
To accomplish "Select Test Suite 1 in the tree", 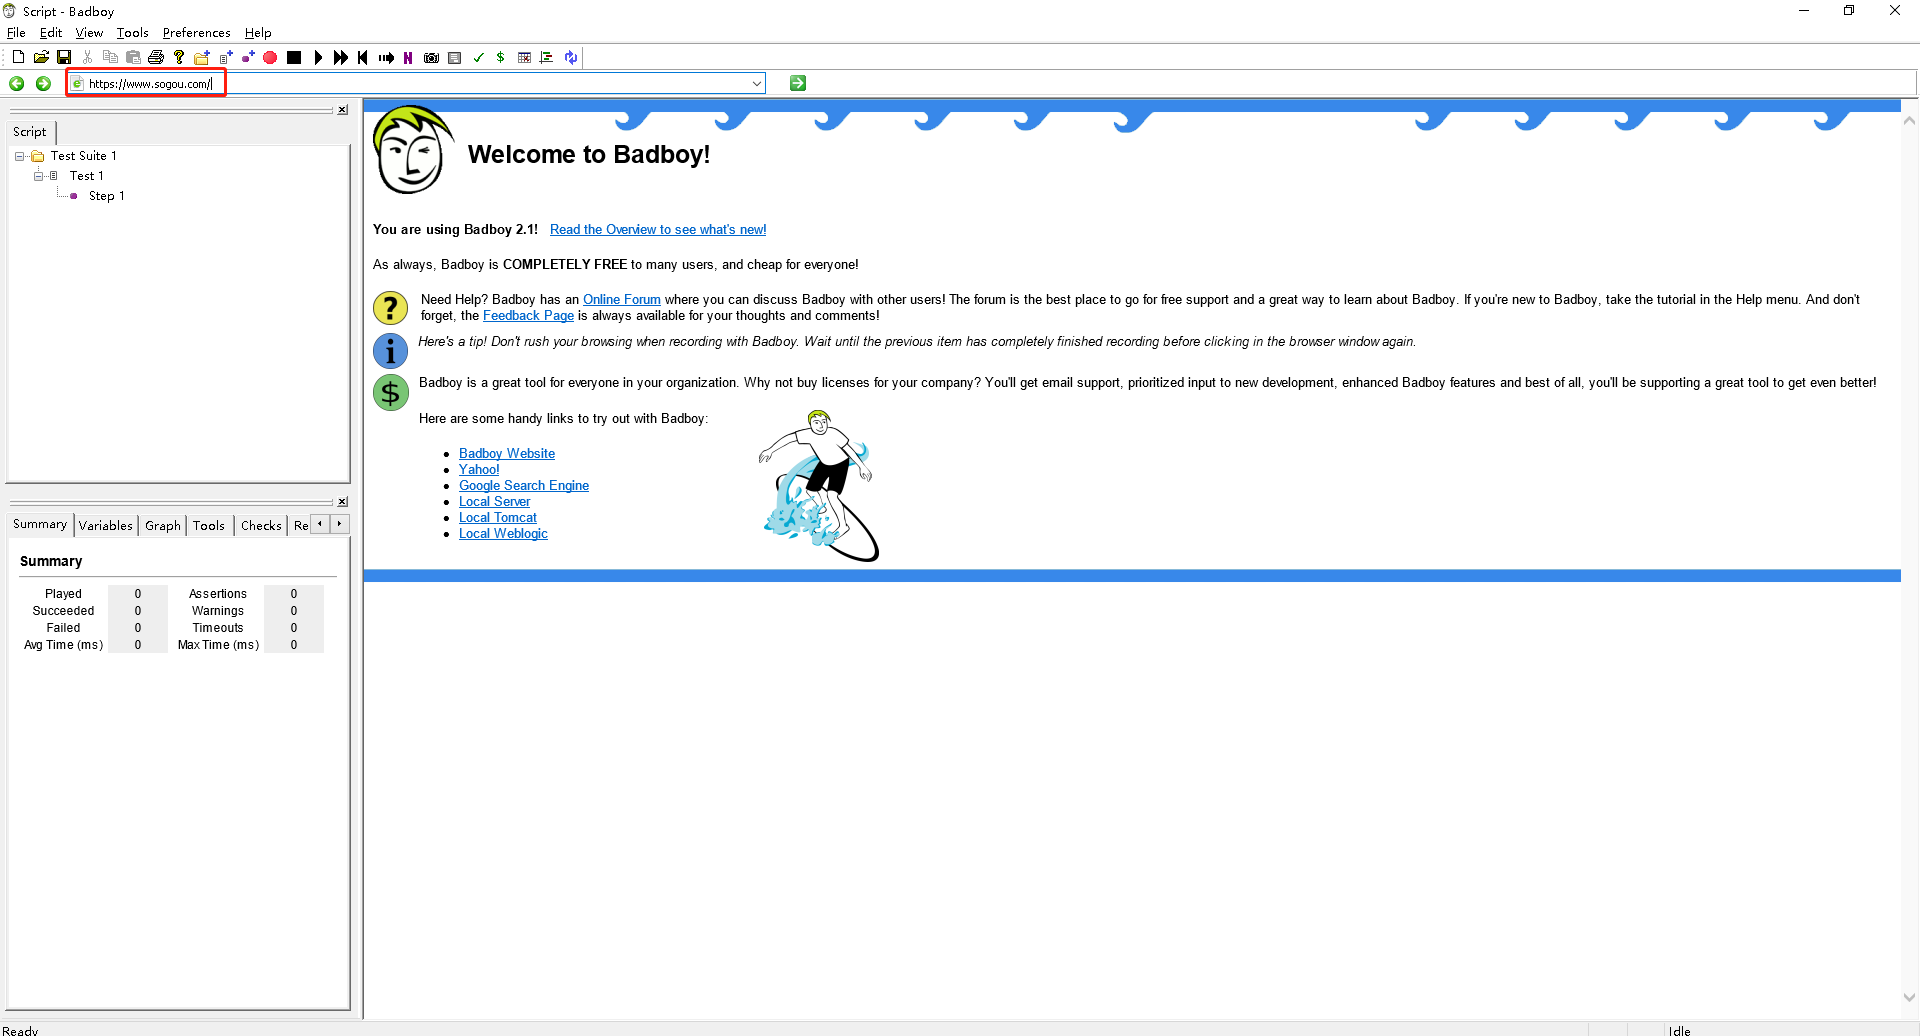I will [x=84, y=156].
